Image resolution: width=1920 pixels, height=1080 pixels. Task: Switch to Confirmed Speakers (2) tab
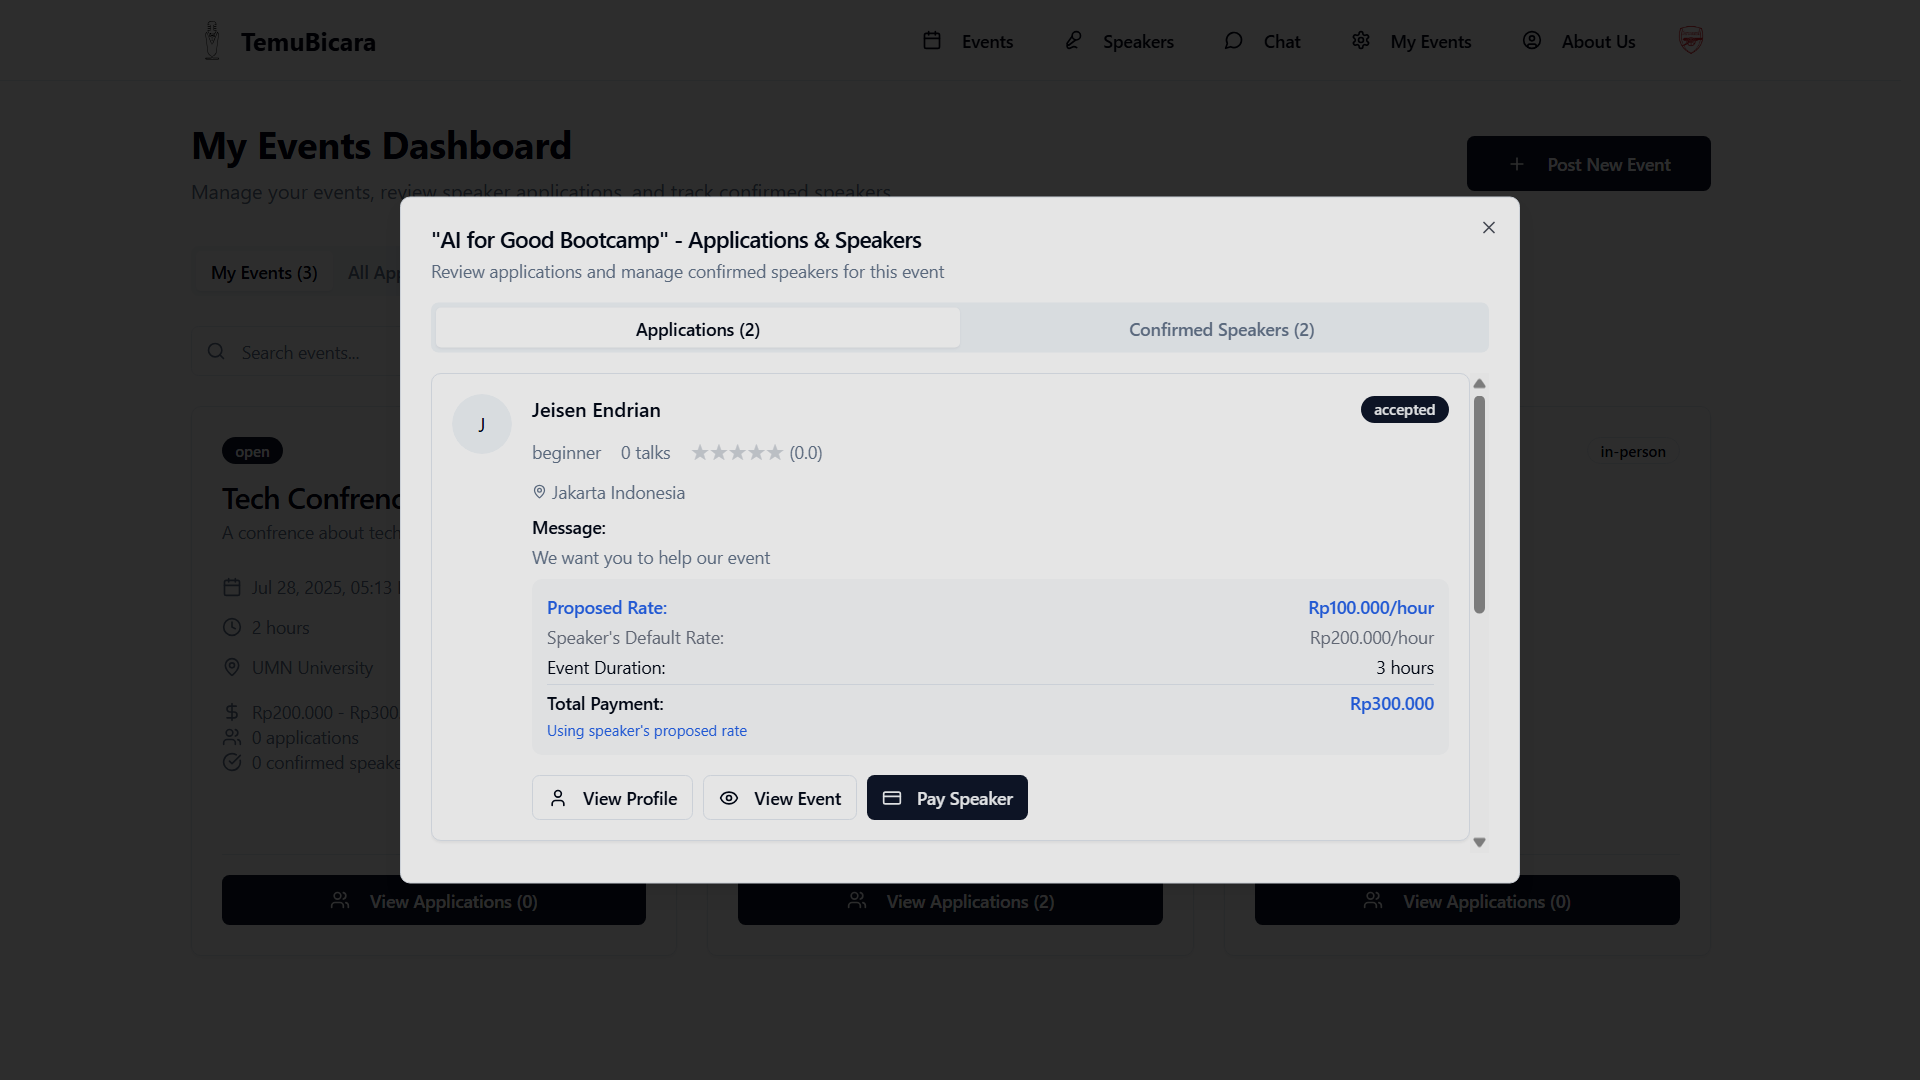click(1221, 329)
